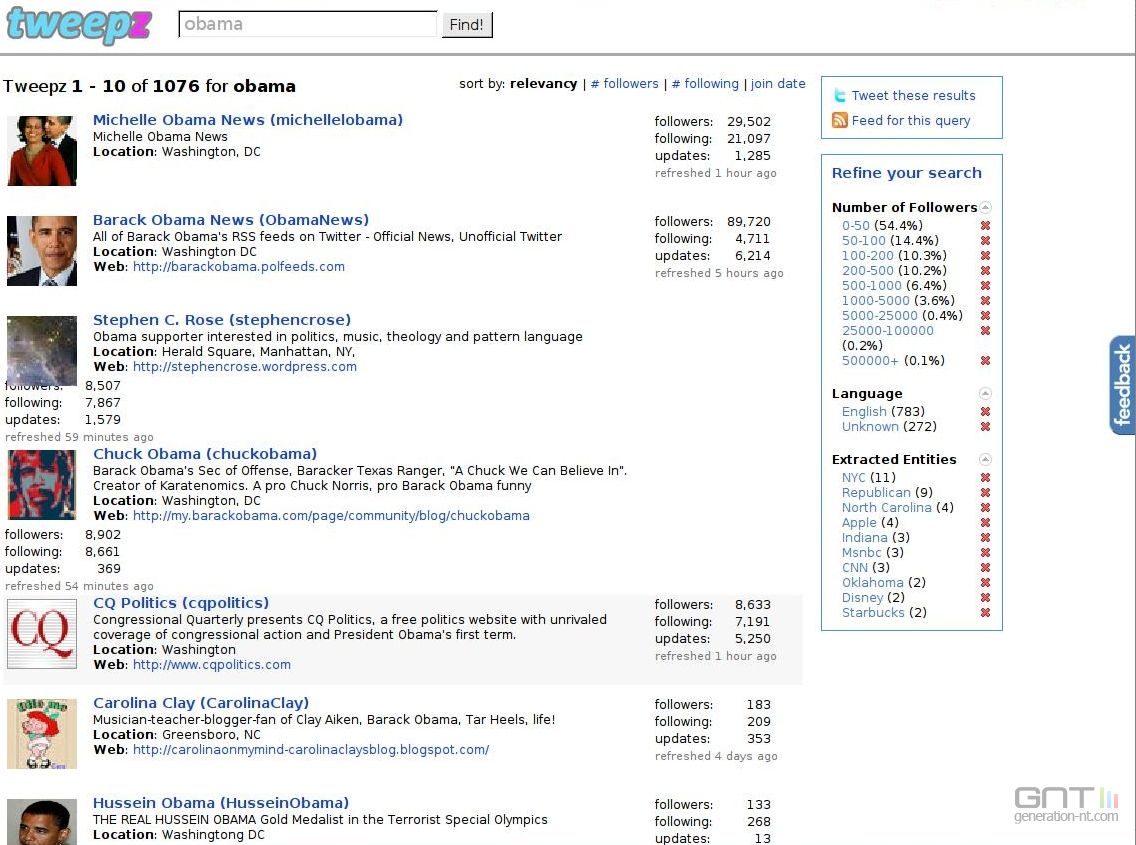The height and width of the screenshot is (845, 1136).
Task: Exclude the 500-1000 followers range
Action: [x=985, y=286]
